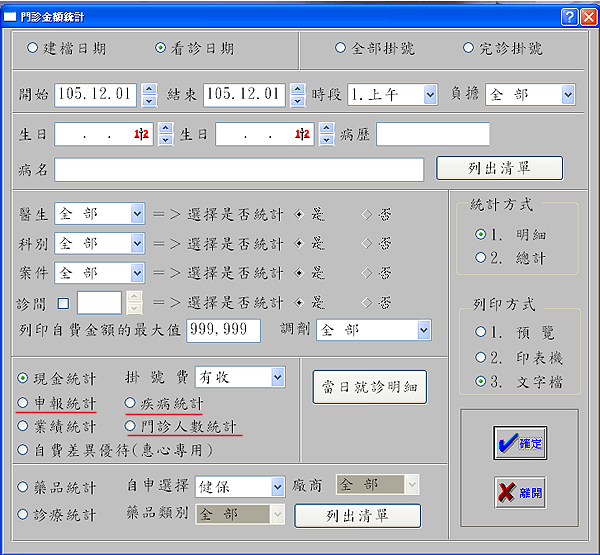Viewport: 600px width, 555px height.
Task: Select 2. 印表機 print method
Action: tap(482, 356)
